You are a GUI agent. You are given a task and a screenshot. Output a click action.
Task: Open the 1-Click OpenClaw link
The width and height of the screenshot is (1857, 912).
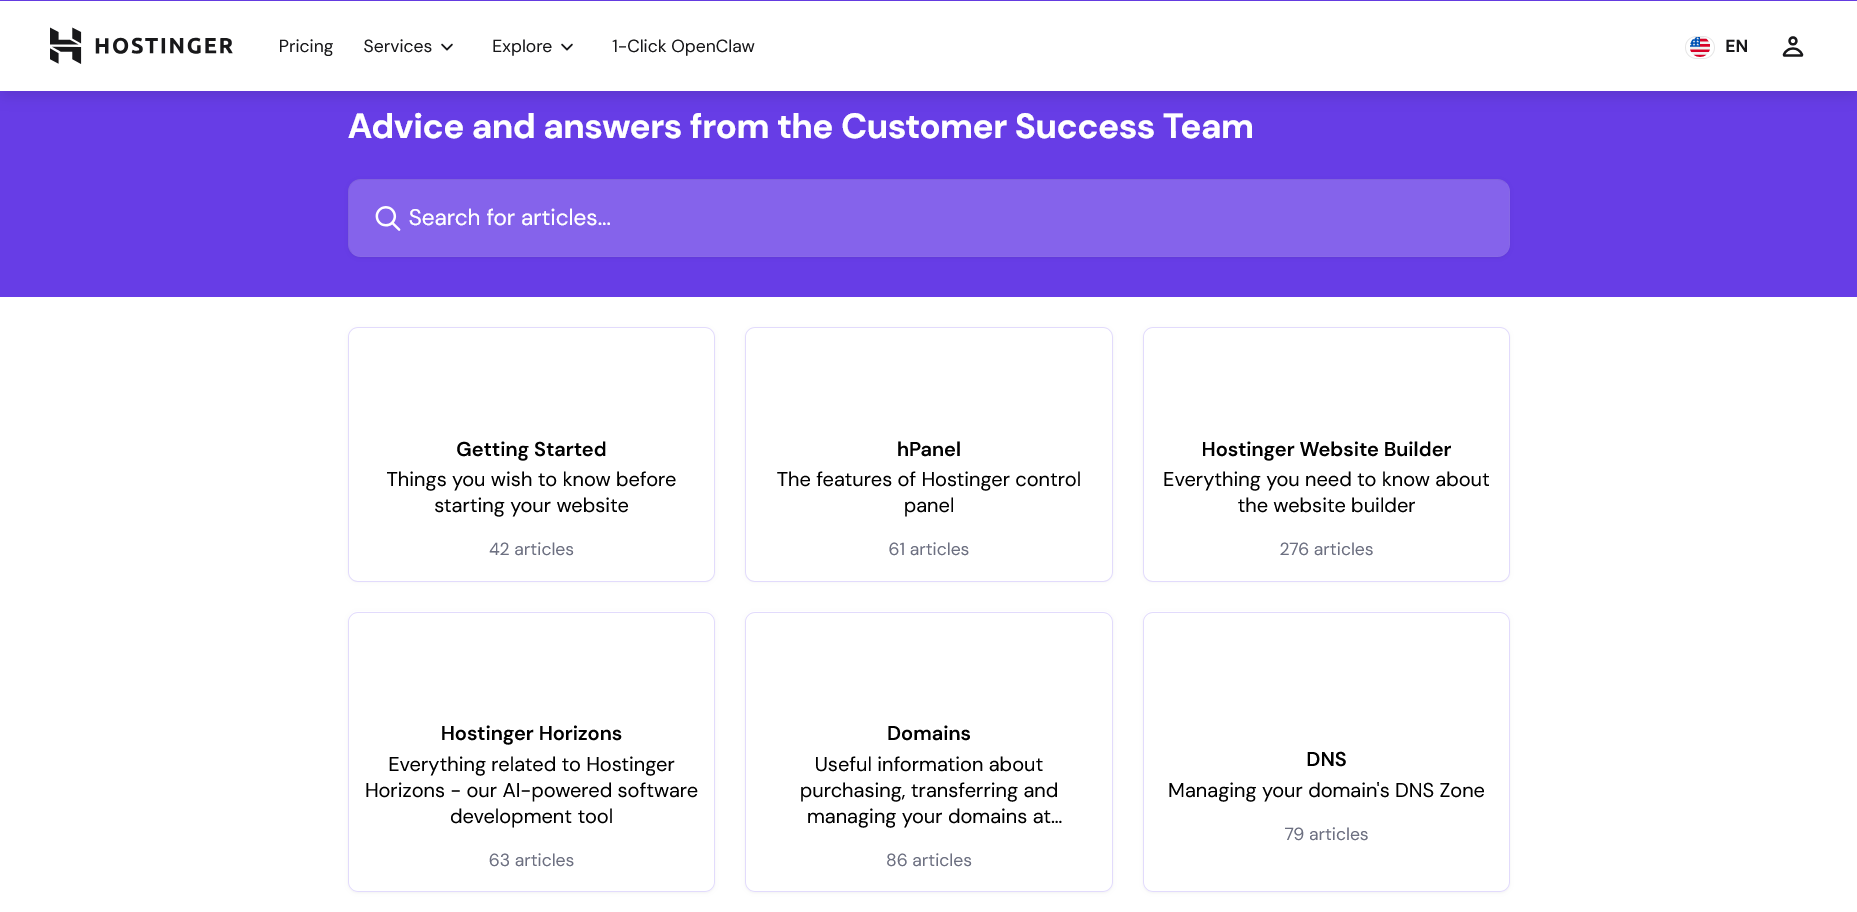tap(683, 46)
